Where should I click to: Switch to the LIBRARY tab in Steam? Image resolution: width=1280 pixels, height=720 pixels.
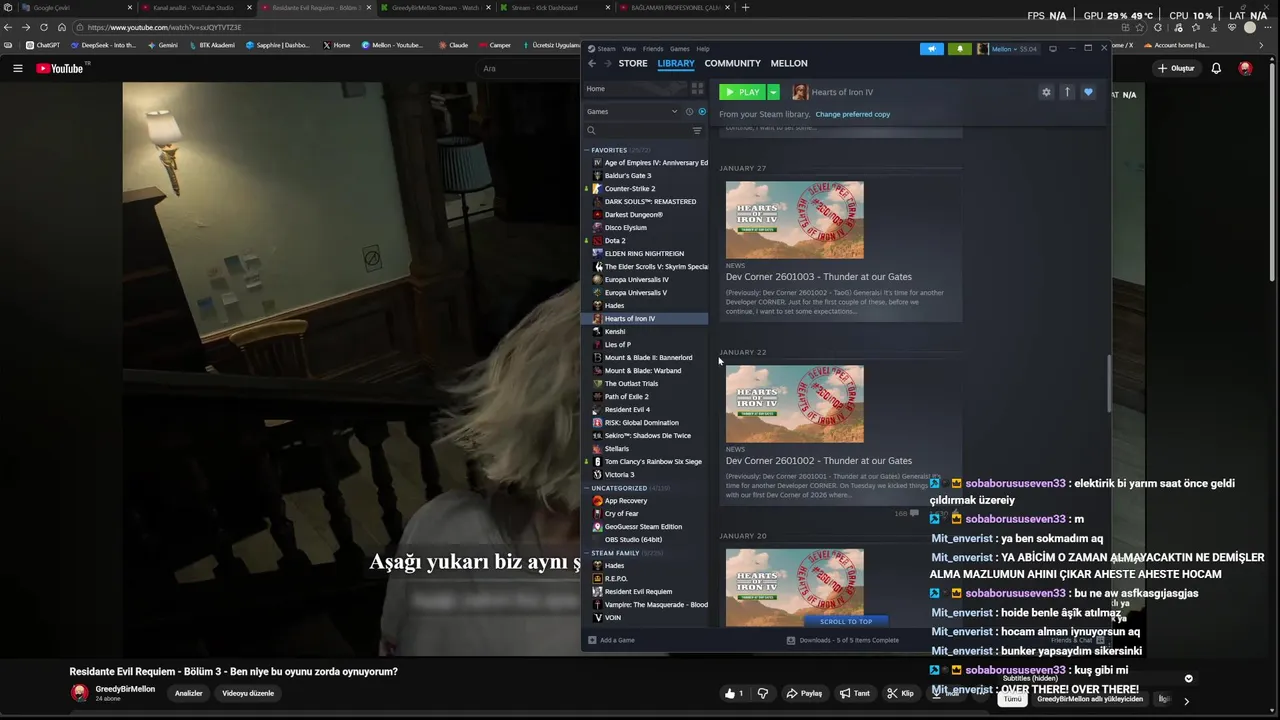point(676,63)
